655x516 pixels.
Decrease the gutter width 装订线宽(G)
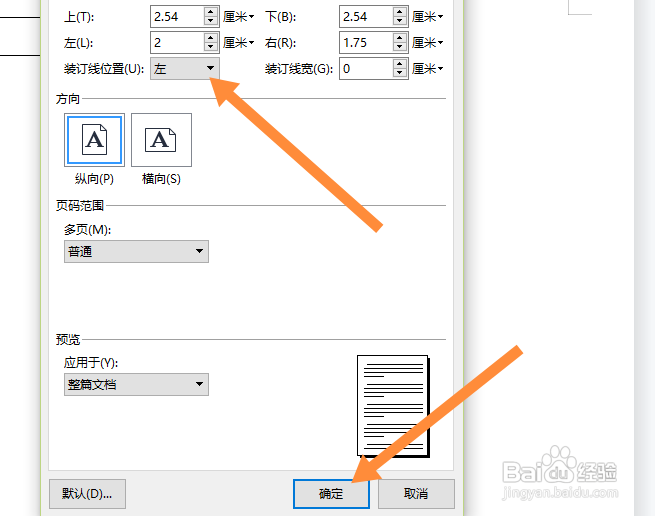click(x=400, y=73)
